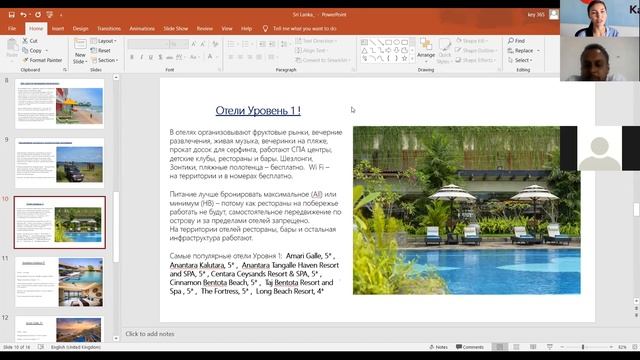Open the Quick Styles gallery
The image size is (640, 360).
click(x=444, y=51)
